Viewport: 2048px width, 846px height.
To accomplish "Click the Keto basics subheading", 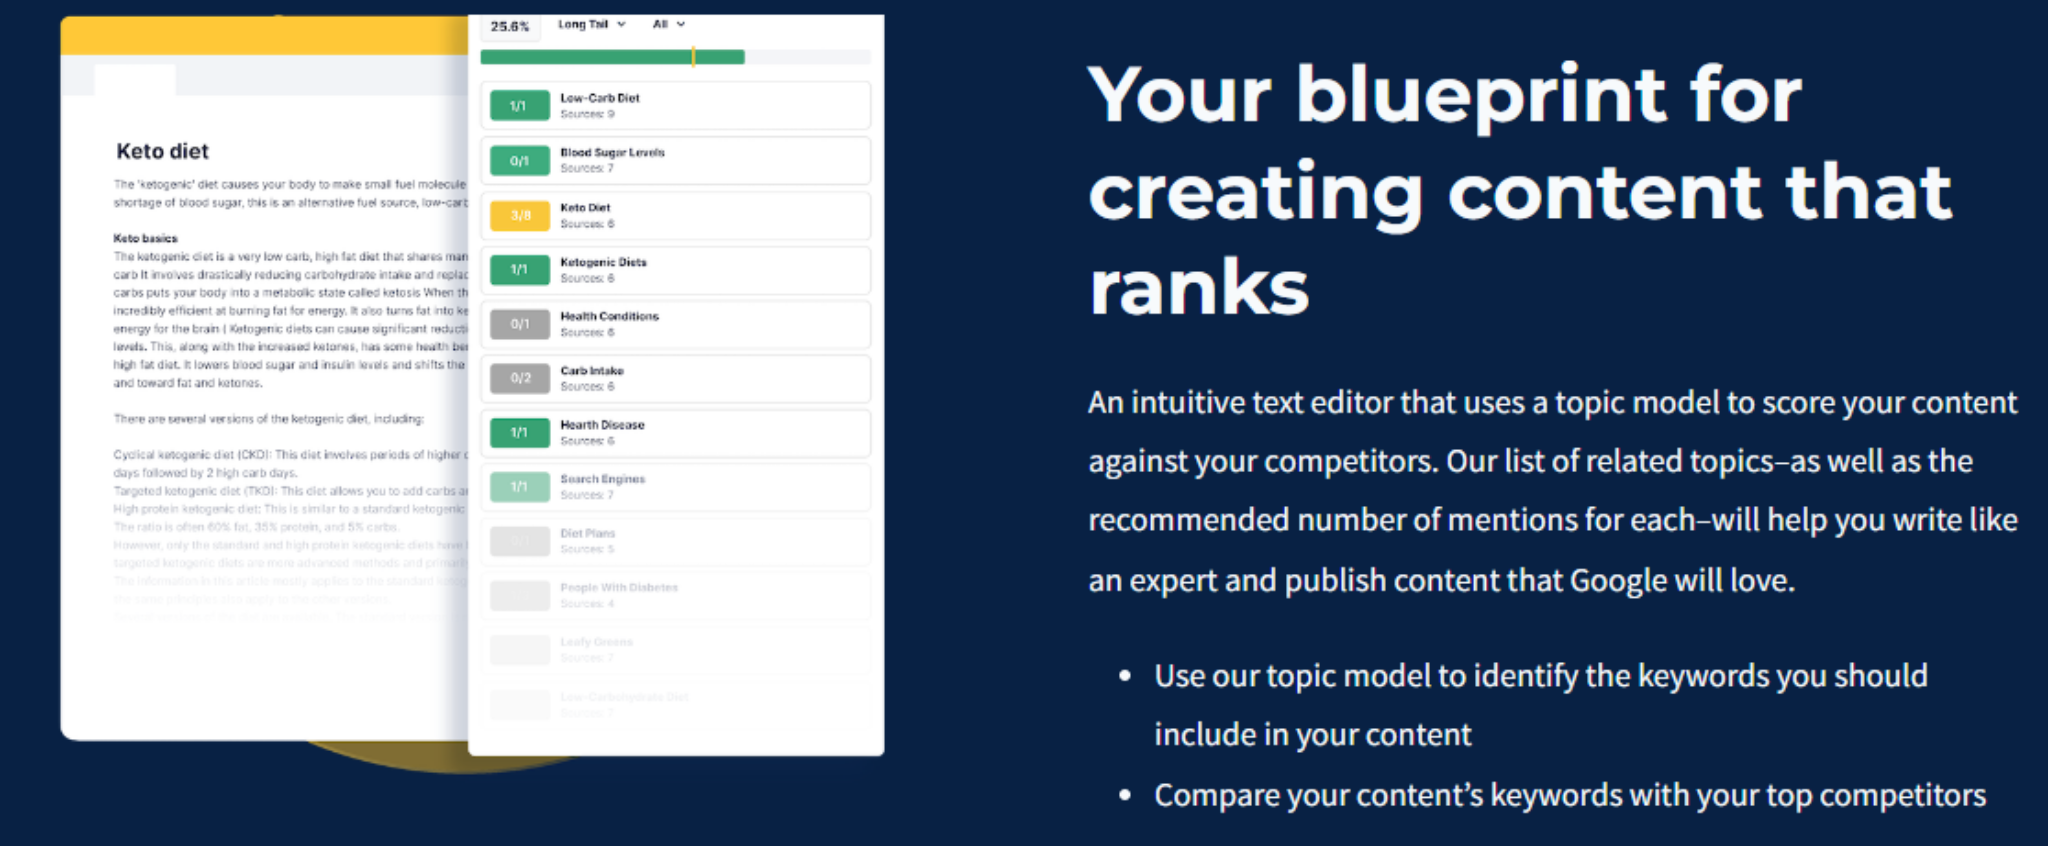I will click(x=145, y=238).
